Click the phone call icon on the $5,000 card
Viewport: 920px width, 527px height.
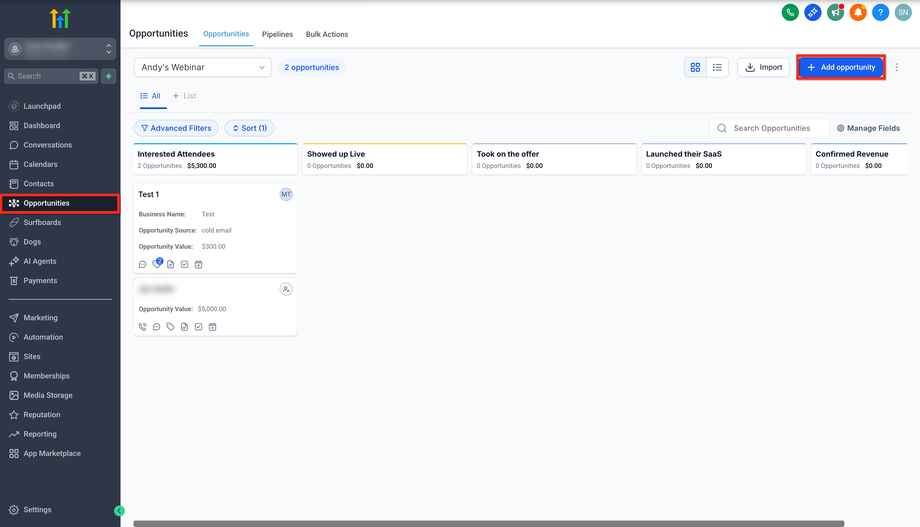pos(143,327)
